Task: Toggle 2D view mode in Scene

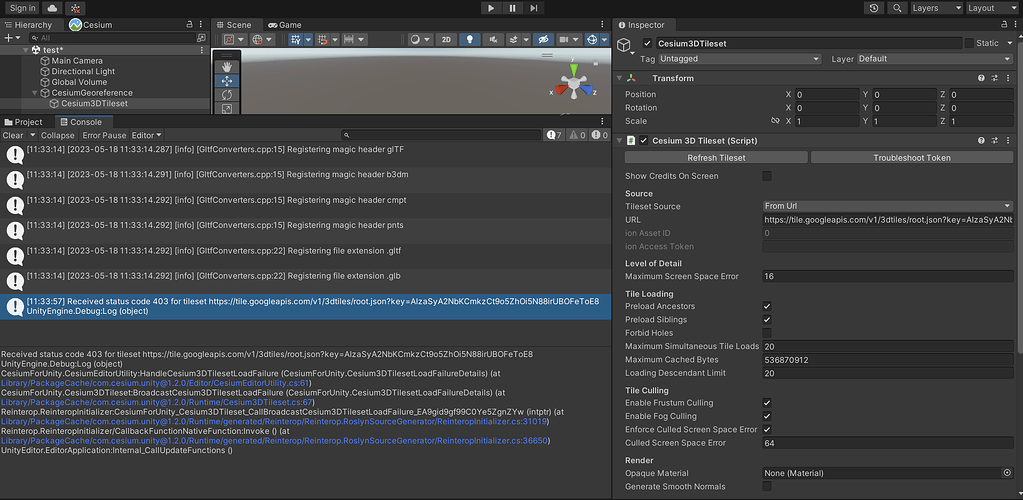Action: [447, 40]
